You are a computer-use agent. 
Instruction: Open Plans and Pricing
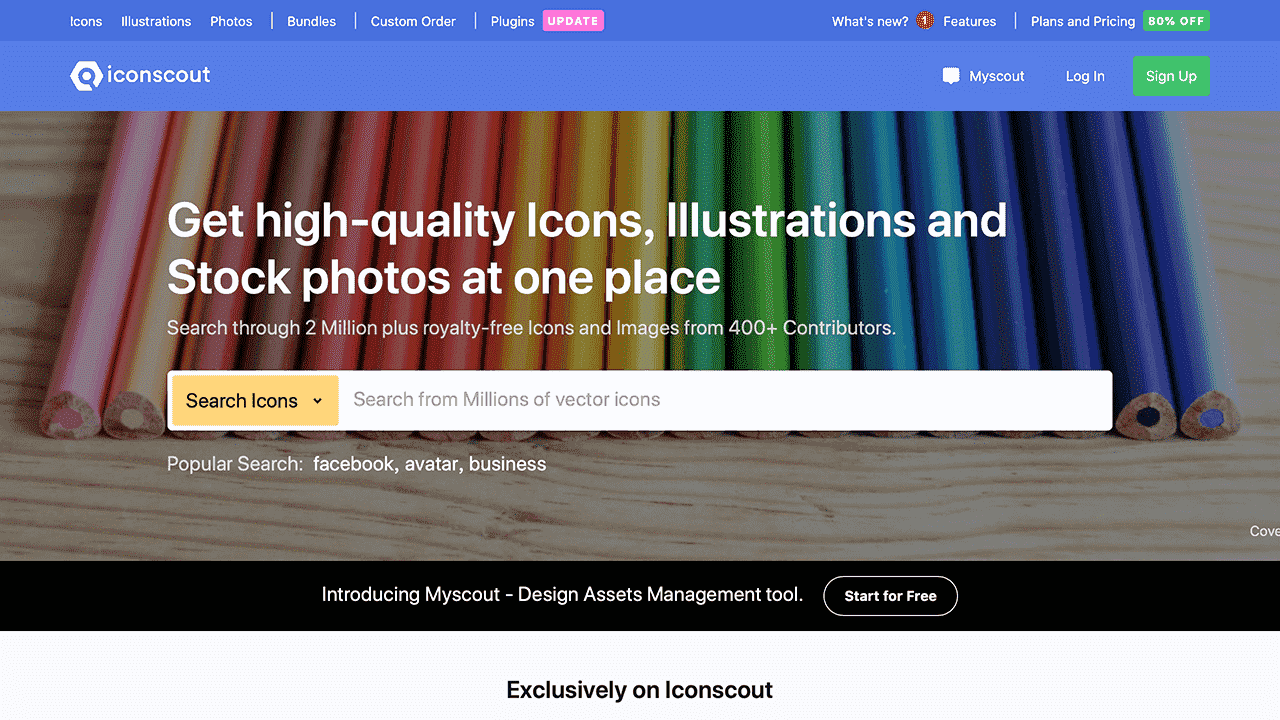point(1083,21)
